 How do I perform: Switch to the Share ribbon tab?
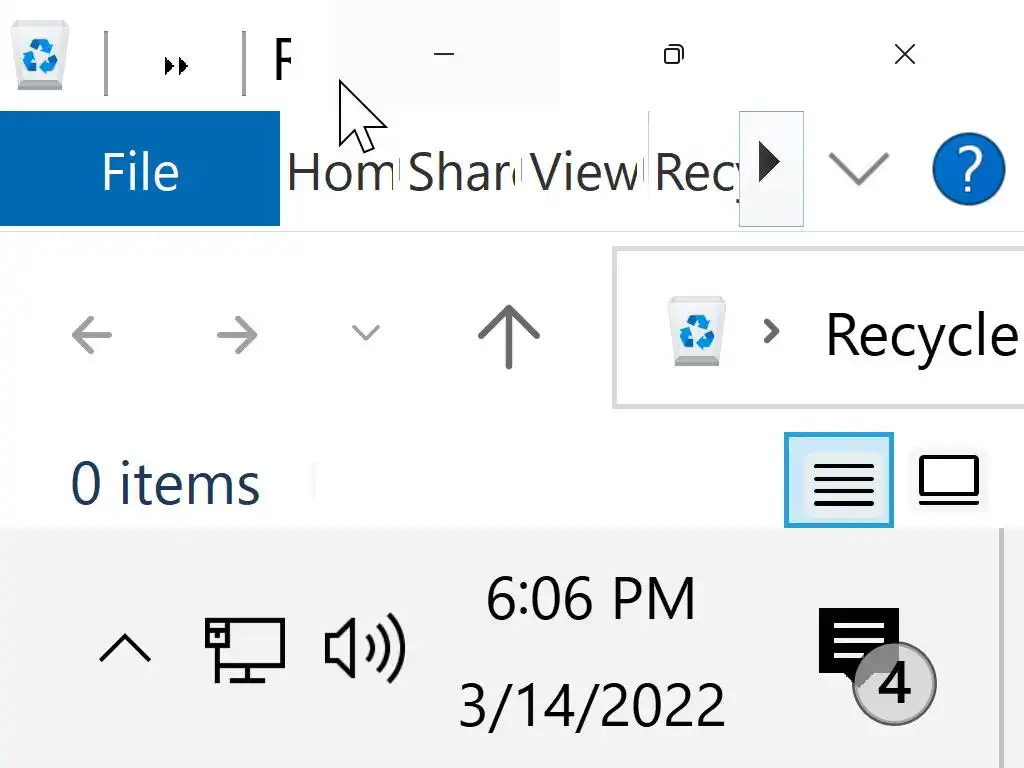[x=462, y=173]
